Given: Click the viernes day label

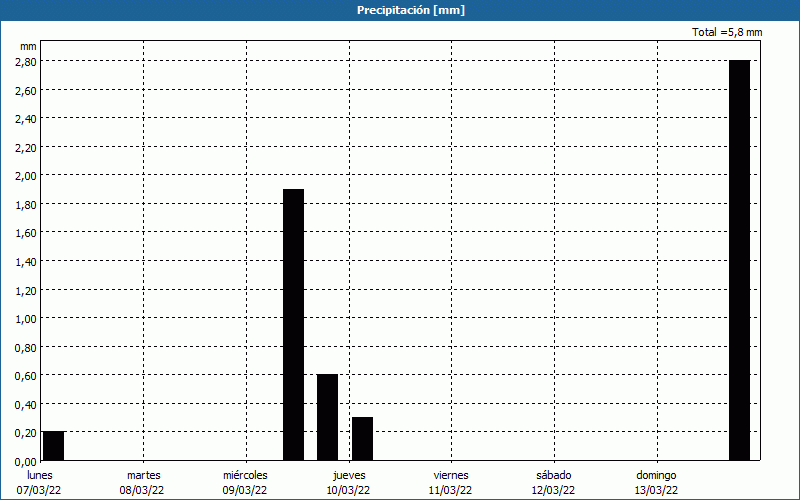Looking at the screenshot, I should pos(451,476).
